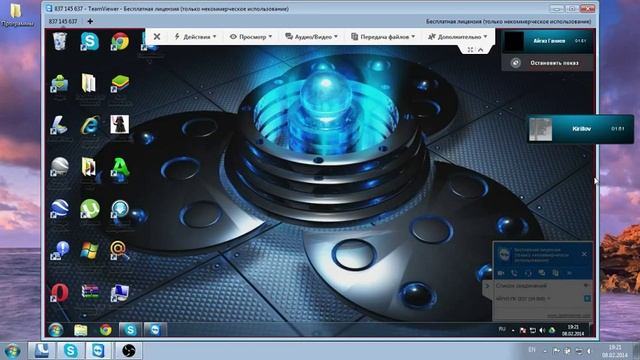Open the Android apps shortcut icon
640x360 pixels.
pyautogui.click(x=60, y=84)
